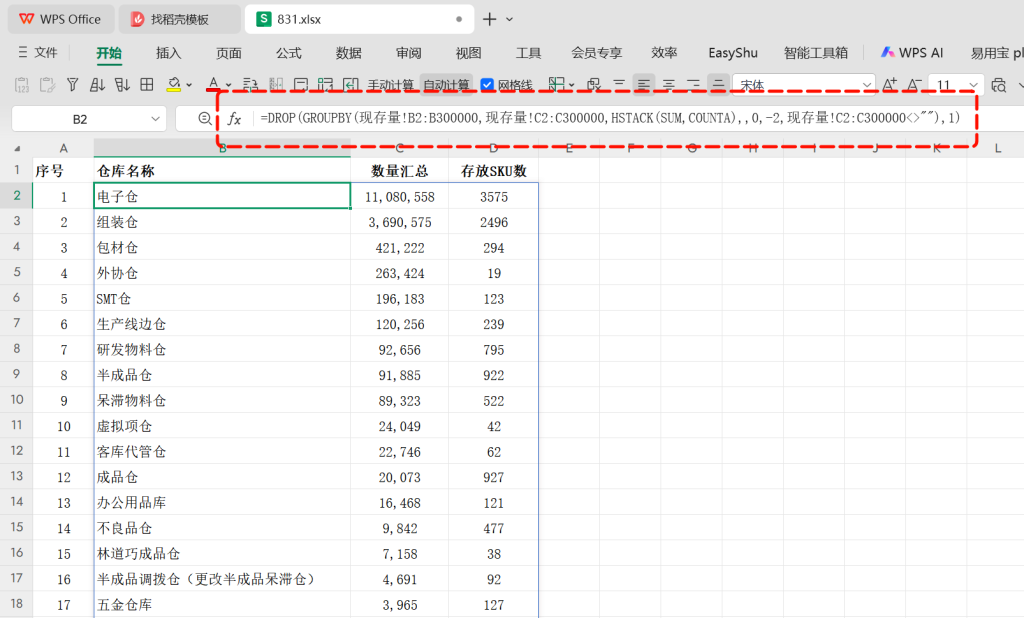Click the 存放SKU数 header cell
The width and height of the screenshot is (1024, 618).
[x=494, y=171]
